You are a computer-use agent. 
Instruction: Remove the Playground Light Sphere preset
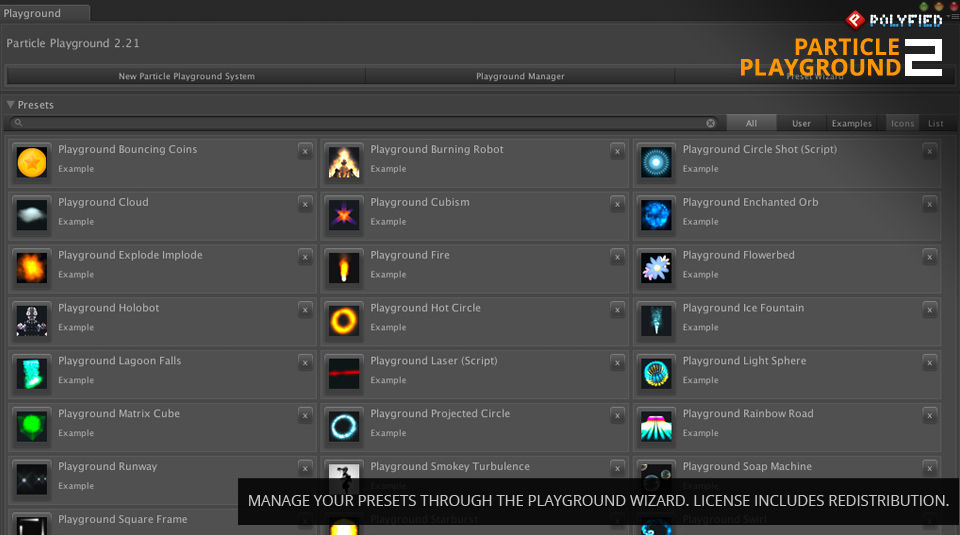click(929, 362)
